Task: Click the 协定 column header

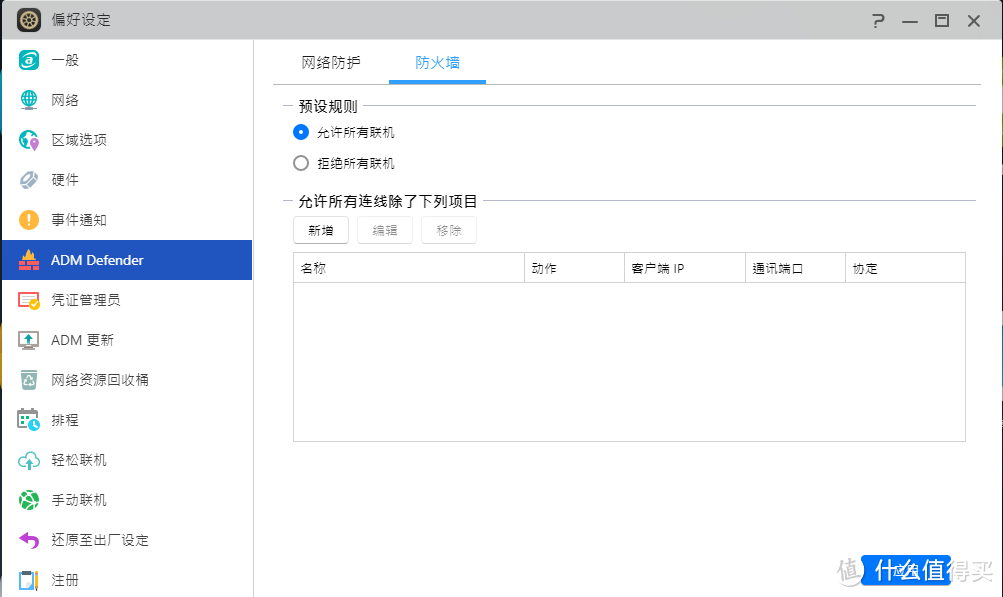Action: [905, 268]
